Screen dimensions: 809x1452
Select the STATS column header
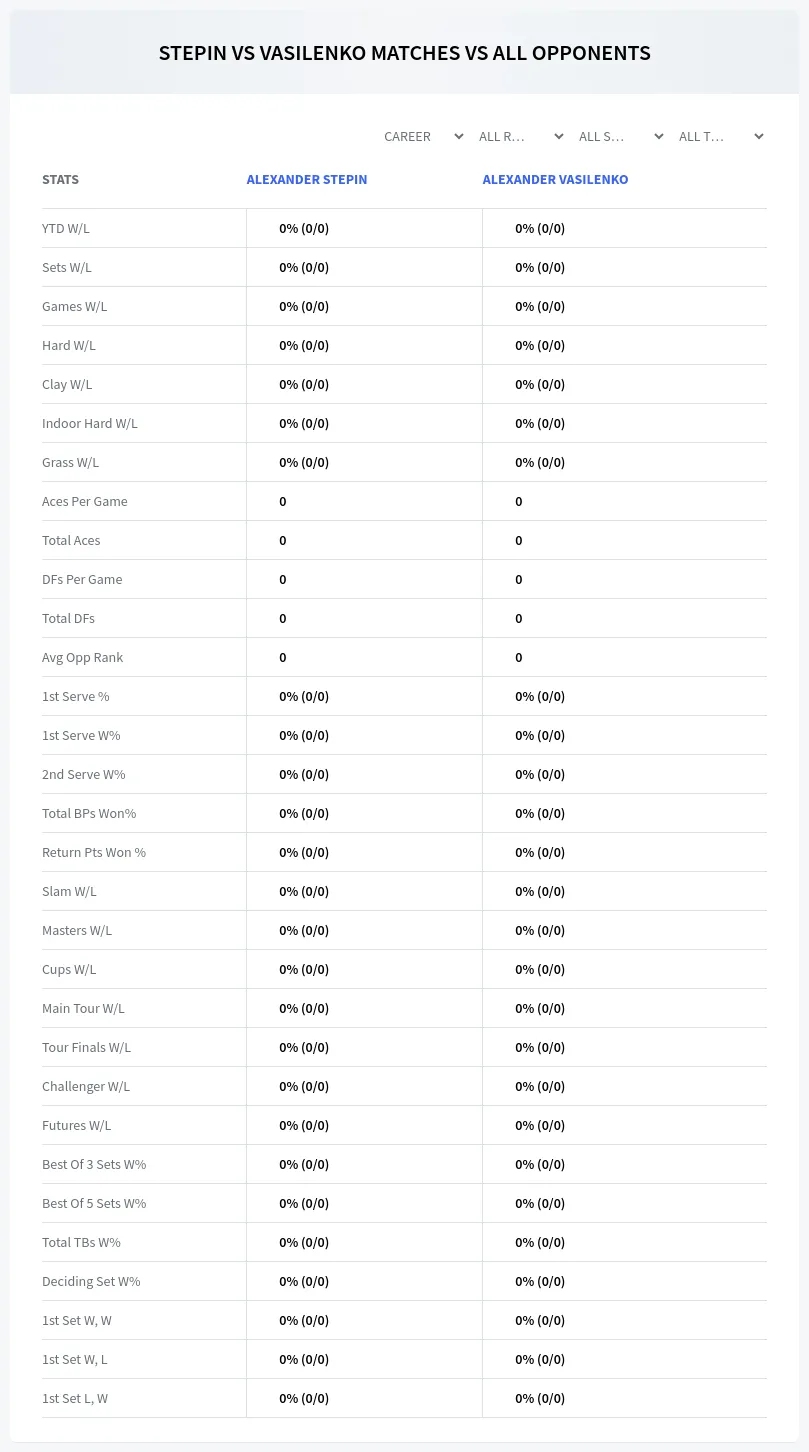click(x=60, y=180)
